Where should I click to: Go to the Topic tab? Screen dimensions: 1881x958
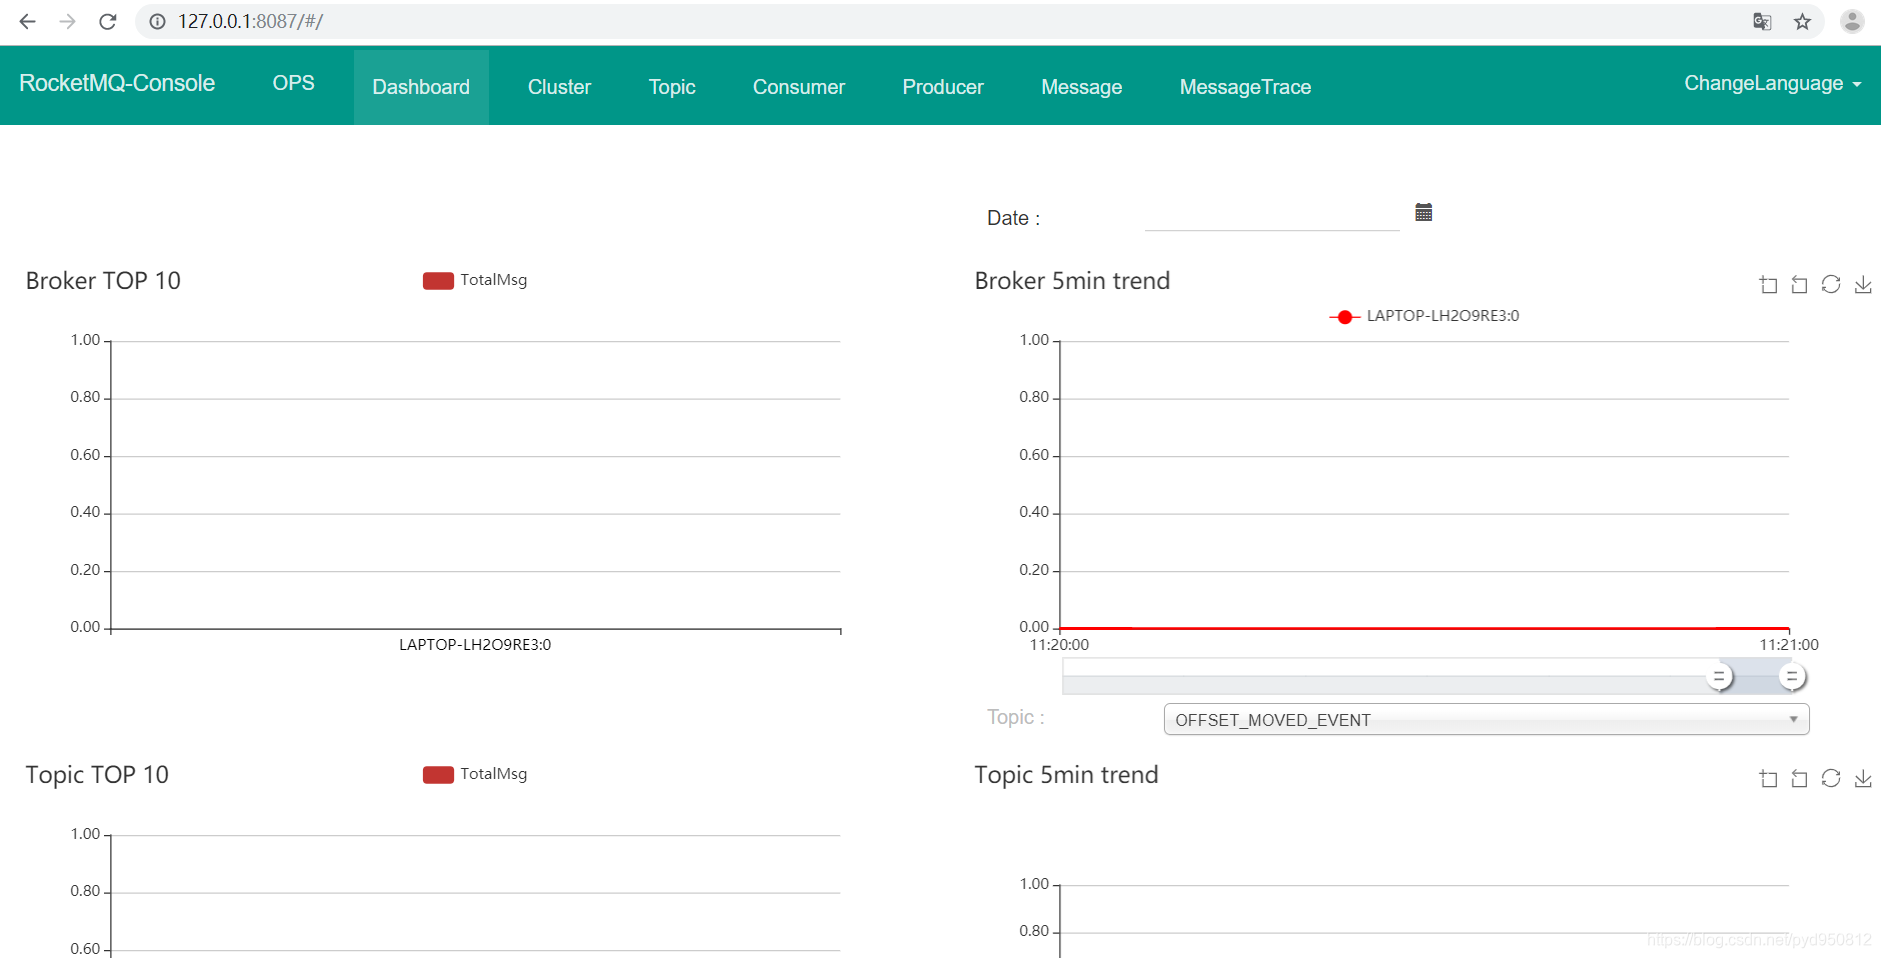[672, 87]
